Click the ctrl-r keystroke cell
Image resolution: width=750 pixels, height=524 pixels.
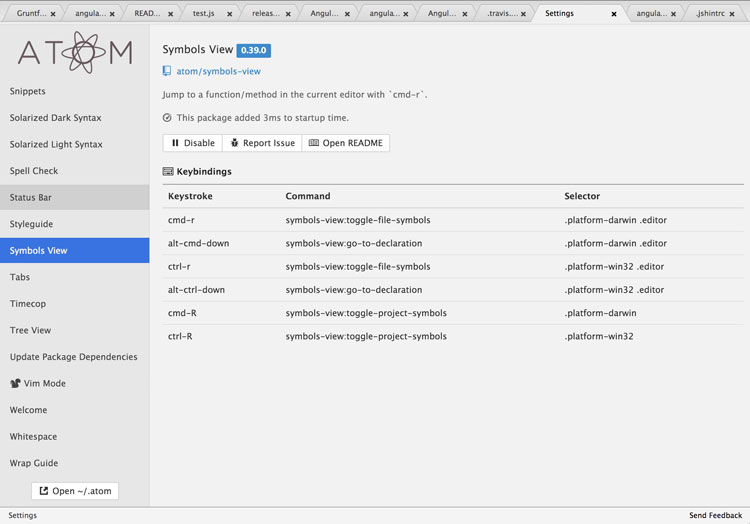point(179,266)
